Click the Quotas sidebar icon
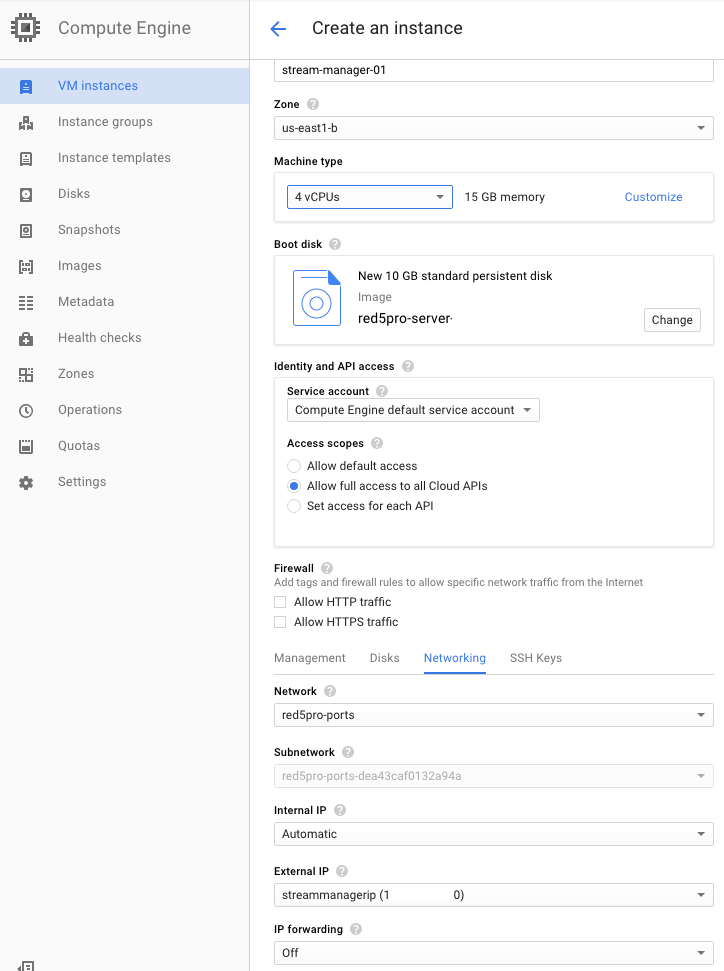Viewport: 724px width, 971px height. tap(26, 446)
